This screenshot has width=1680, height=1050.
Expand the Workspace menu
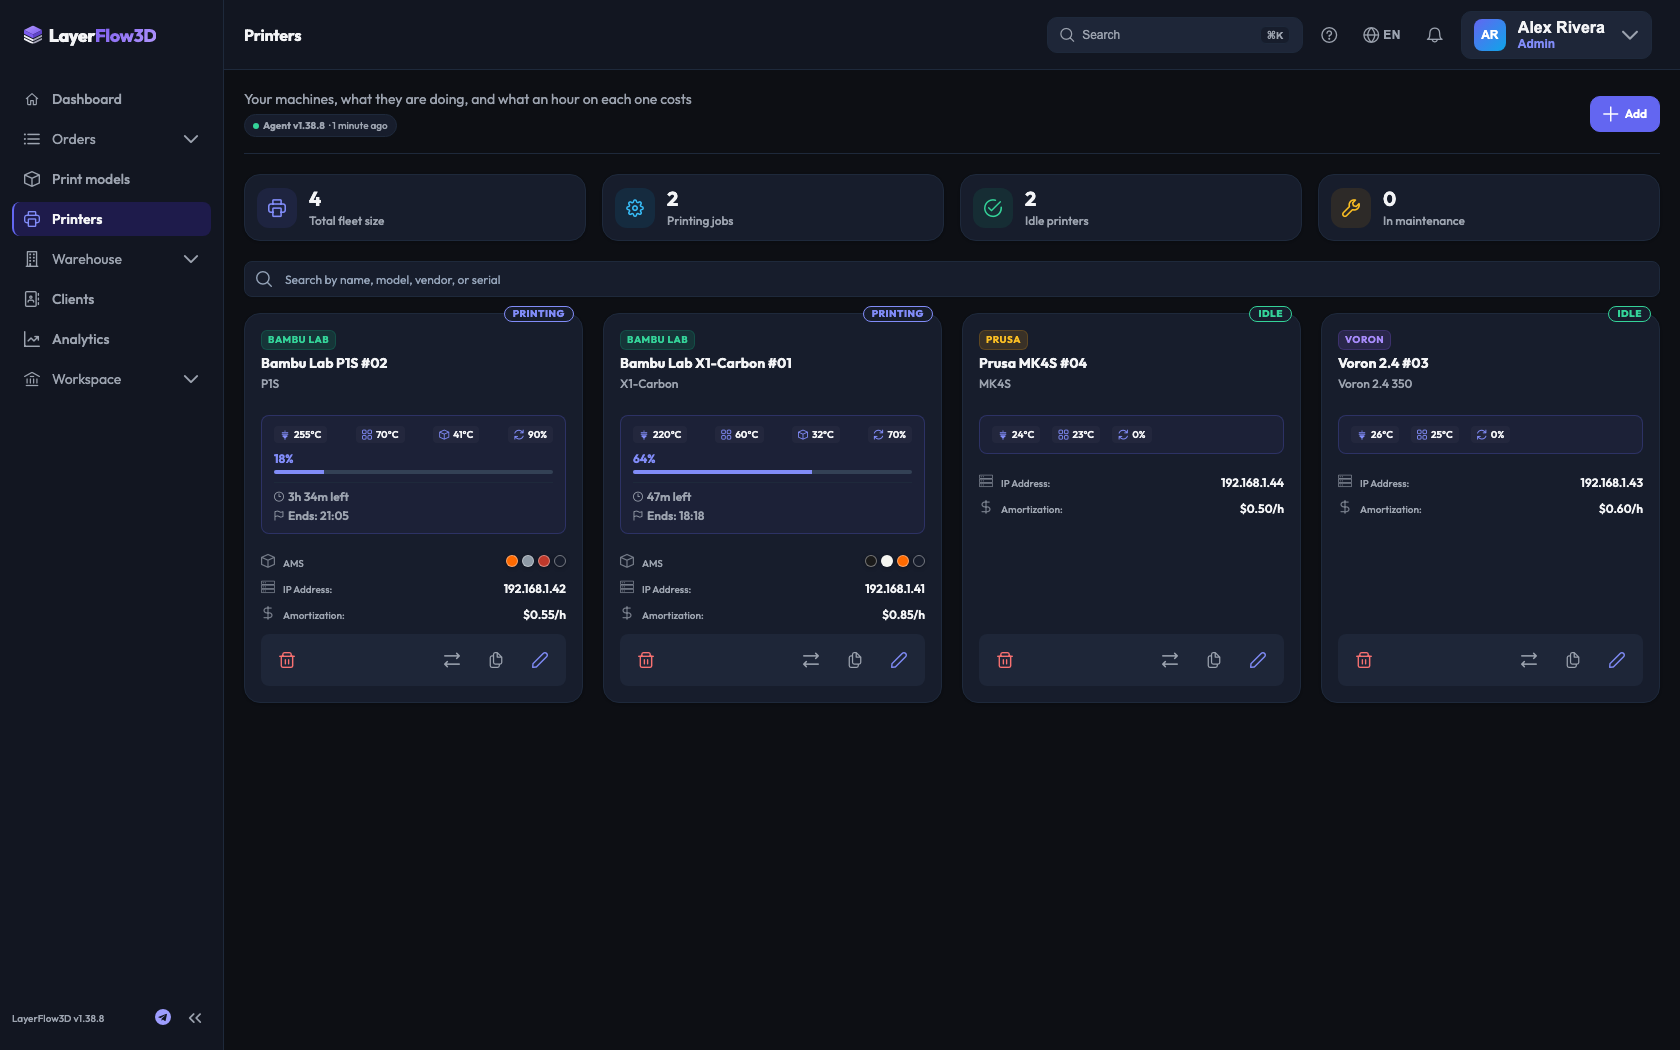[111, 379]
